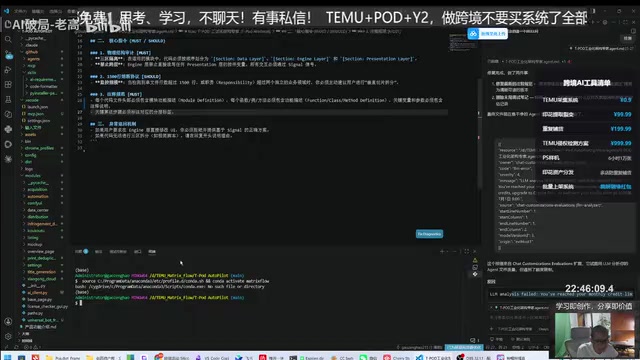Image resolution: width=640 pixels, height=360 pixels.
Task: Open the Testing flask view
Action: (8, 99)
